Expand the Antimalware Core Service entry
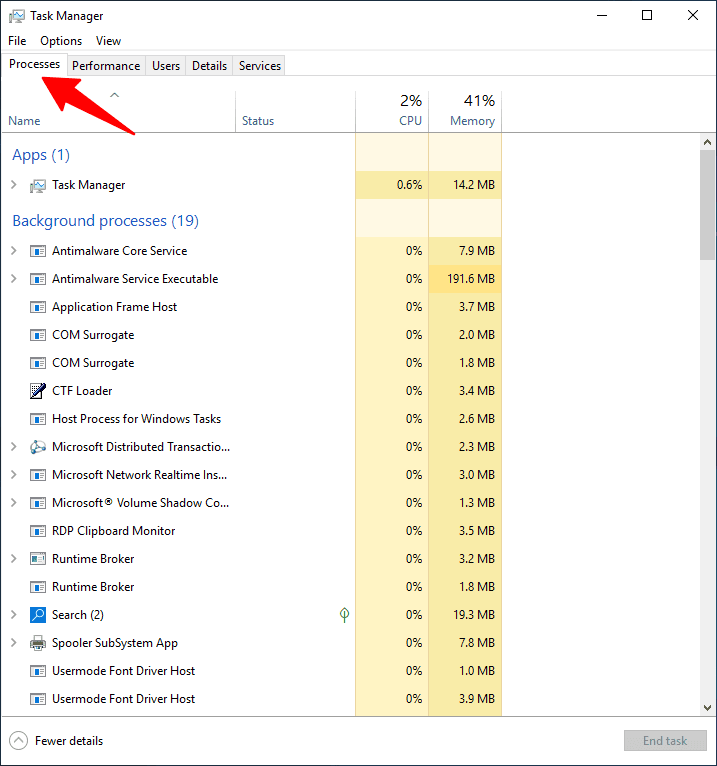Image resolution: width=717 pixels, height=766 pixels. (13, 251)
